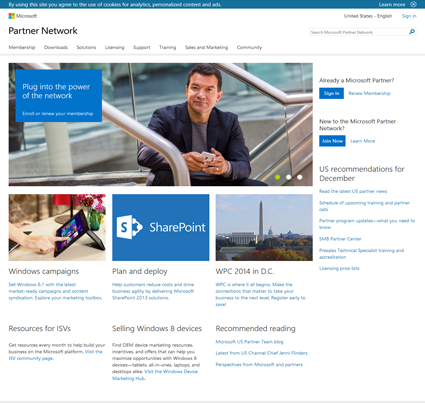Open Schedule of upcoming training link
The image size is (425, 403).
364,206
